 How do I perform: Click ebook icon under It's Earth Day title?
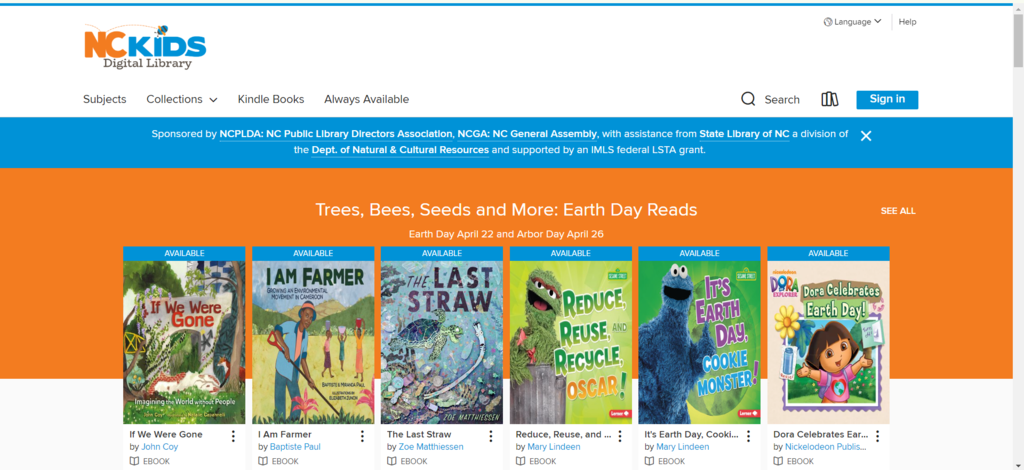[649, 461]
